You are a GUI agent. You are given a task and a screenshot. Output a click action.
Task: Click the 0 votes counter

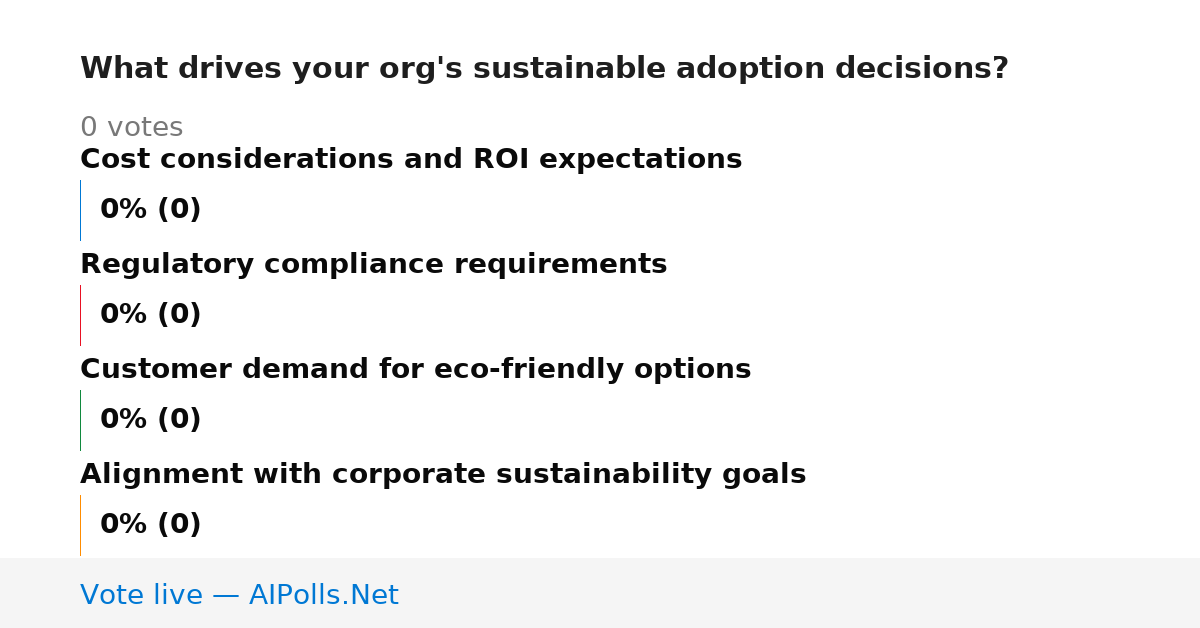131,128
